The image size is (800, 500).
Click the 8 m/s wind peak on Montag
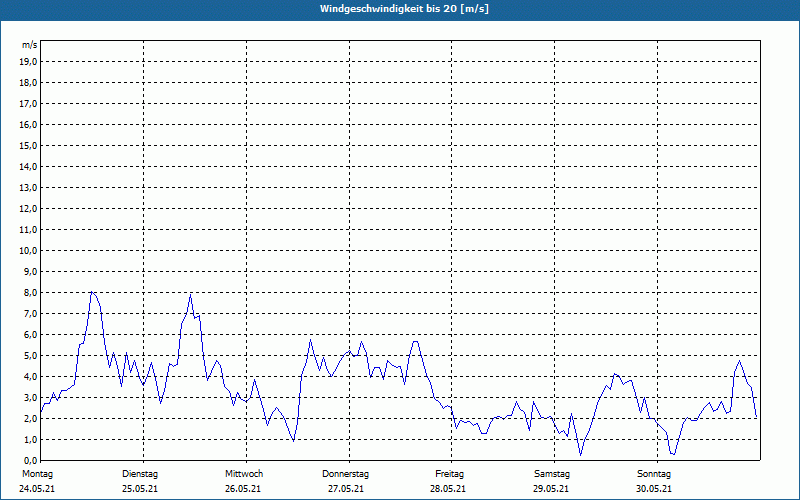(x=92, y=292)
